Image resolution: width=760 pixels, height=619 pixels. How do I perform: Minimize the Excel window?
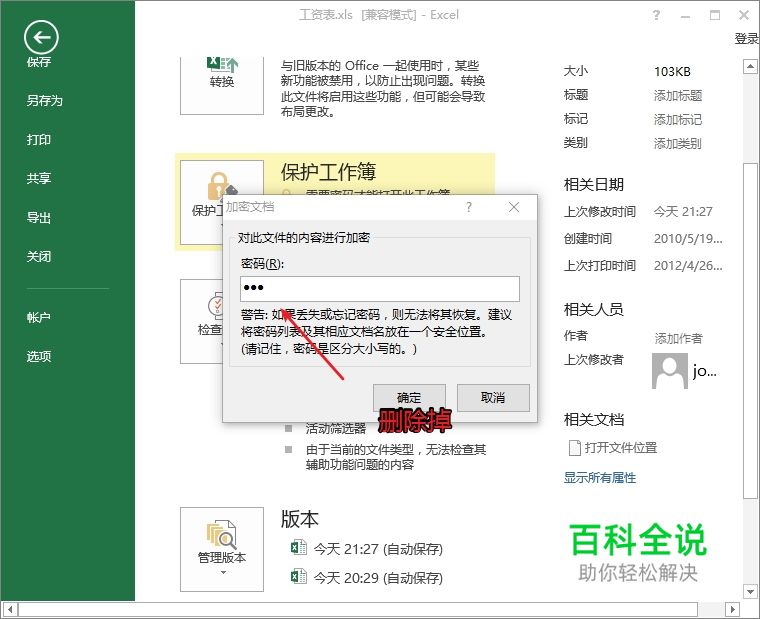(685, 15)
